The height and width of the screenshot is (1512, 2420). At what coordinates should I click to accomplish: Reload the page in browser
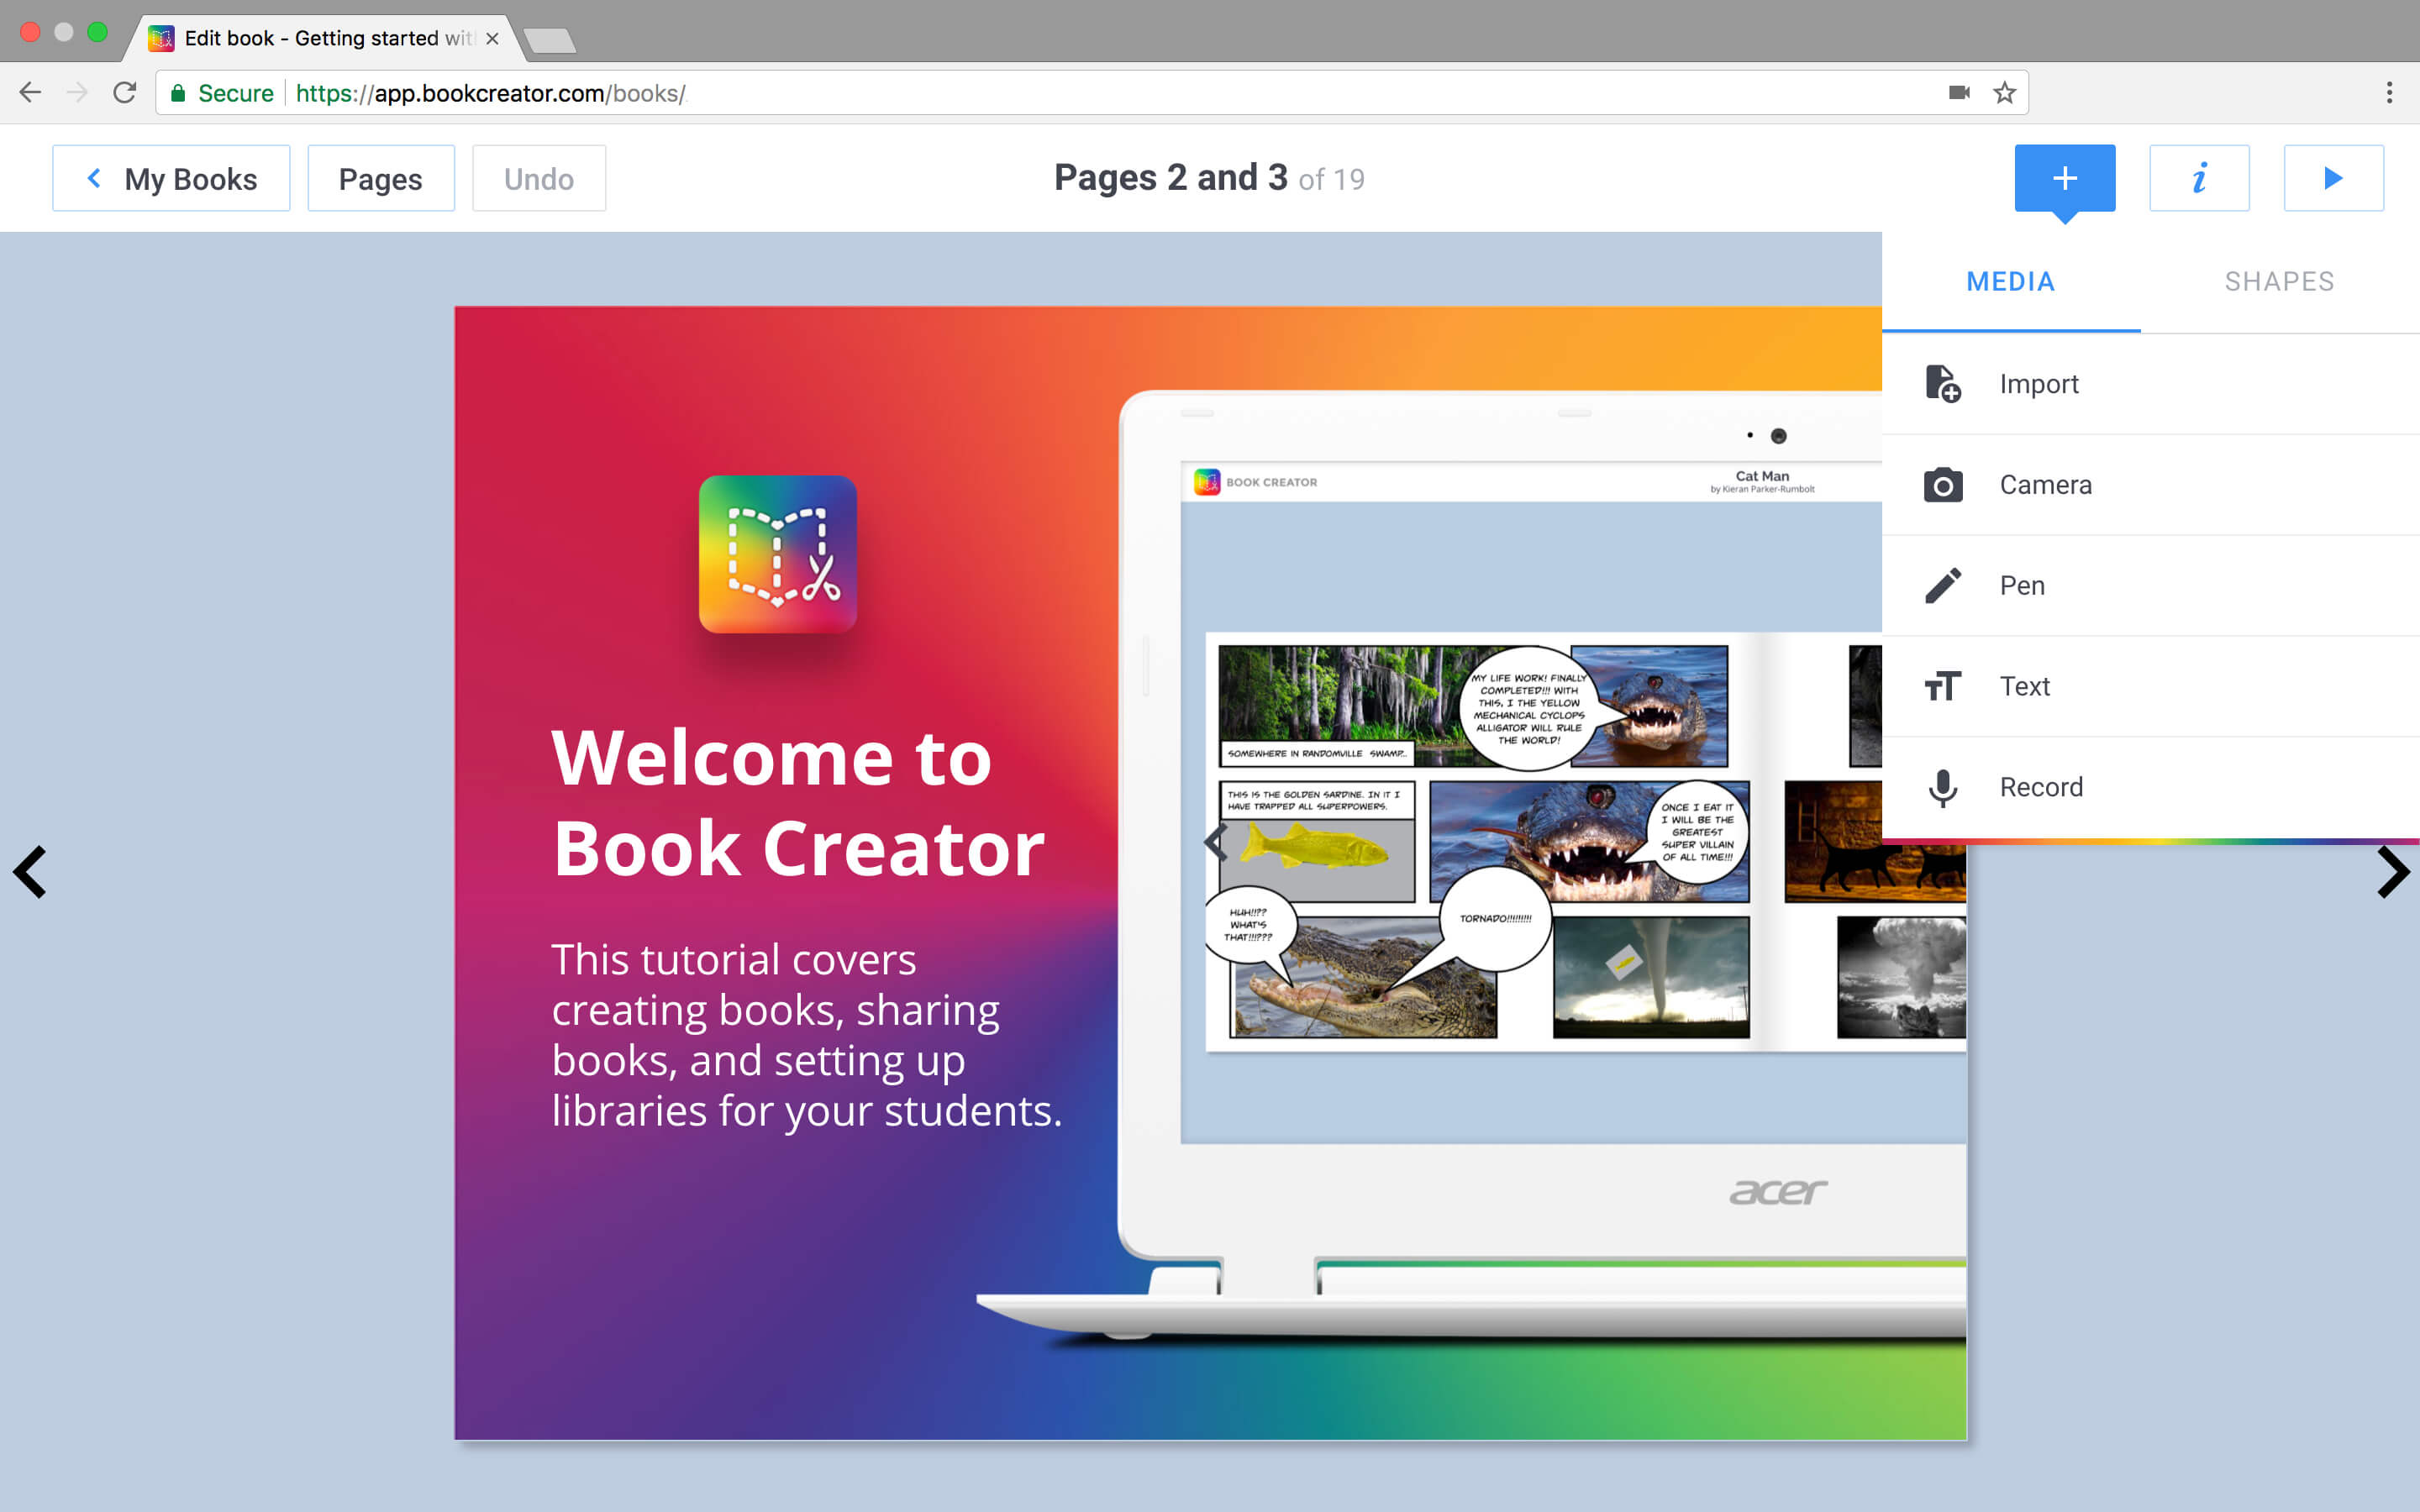coord(124,93)
